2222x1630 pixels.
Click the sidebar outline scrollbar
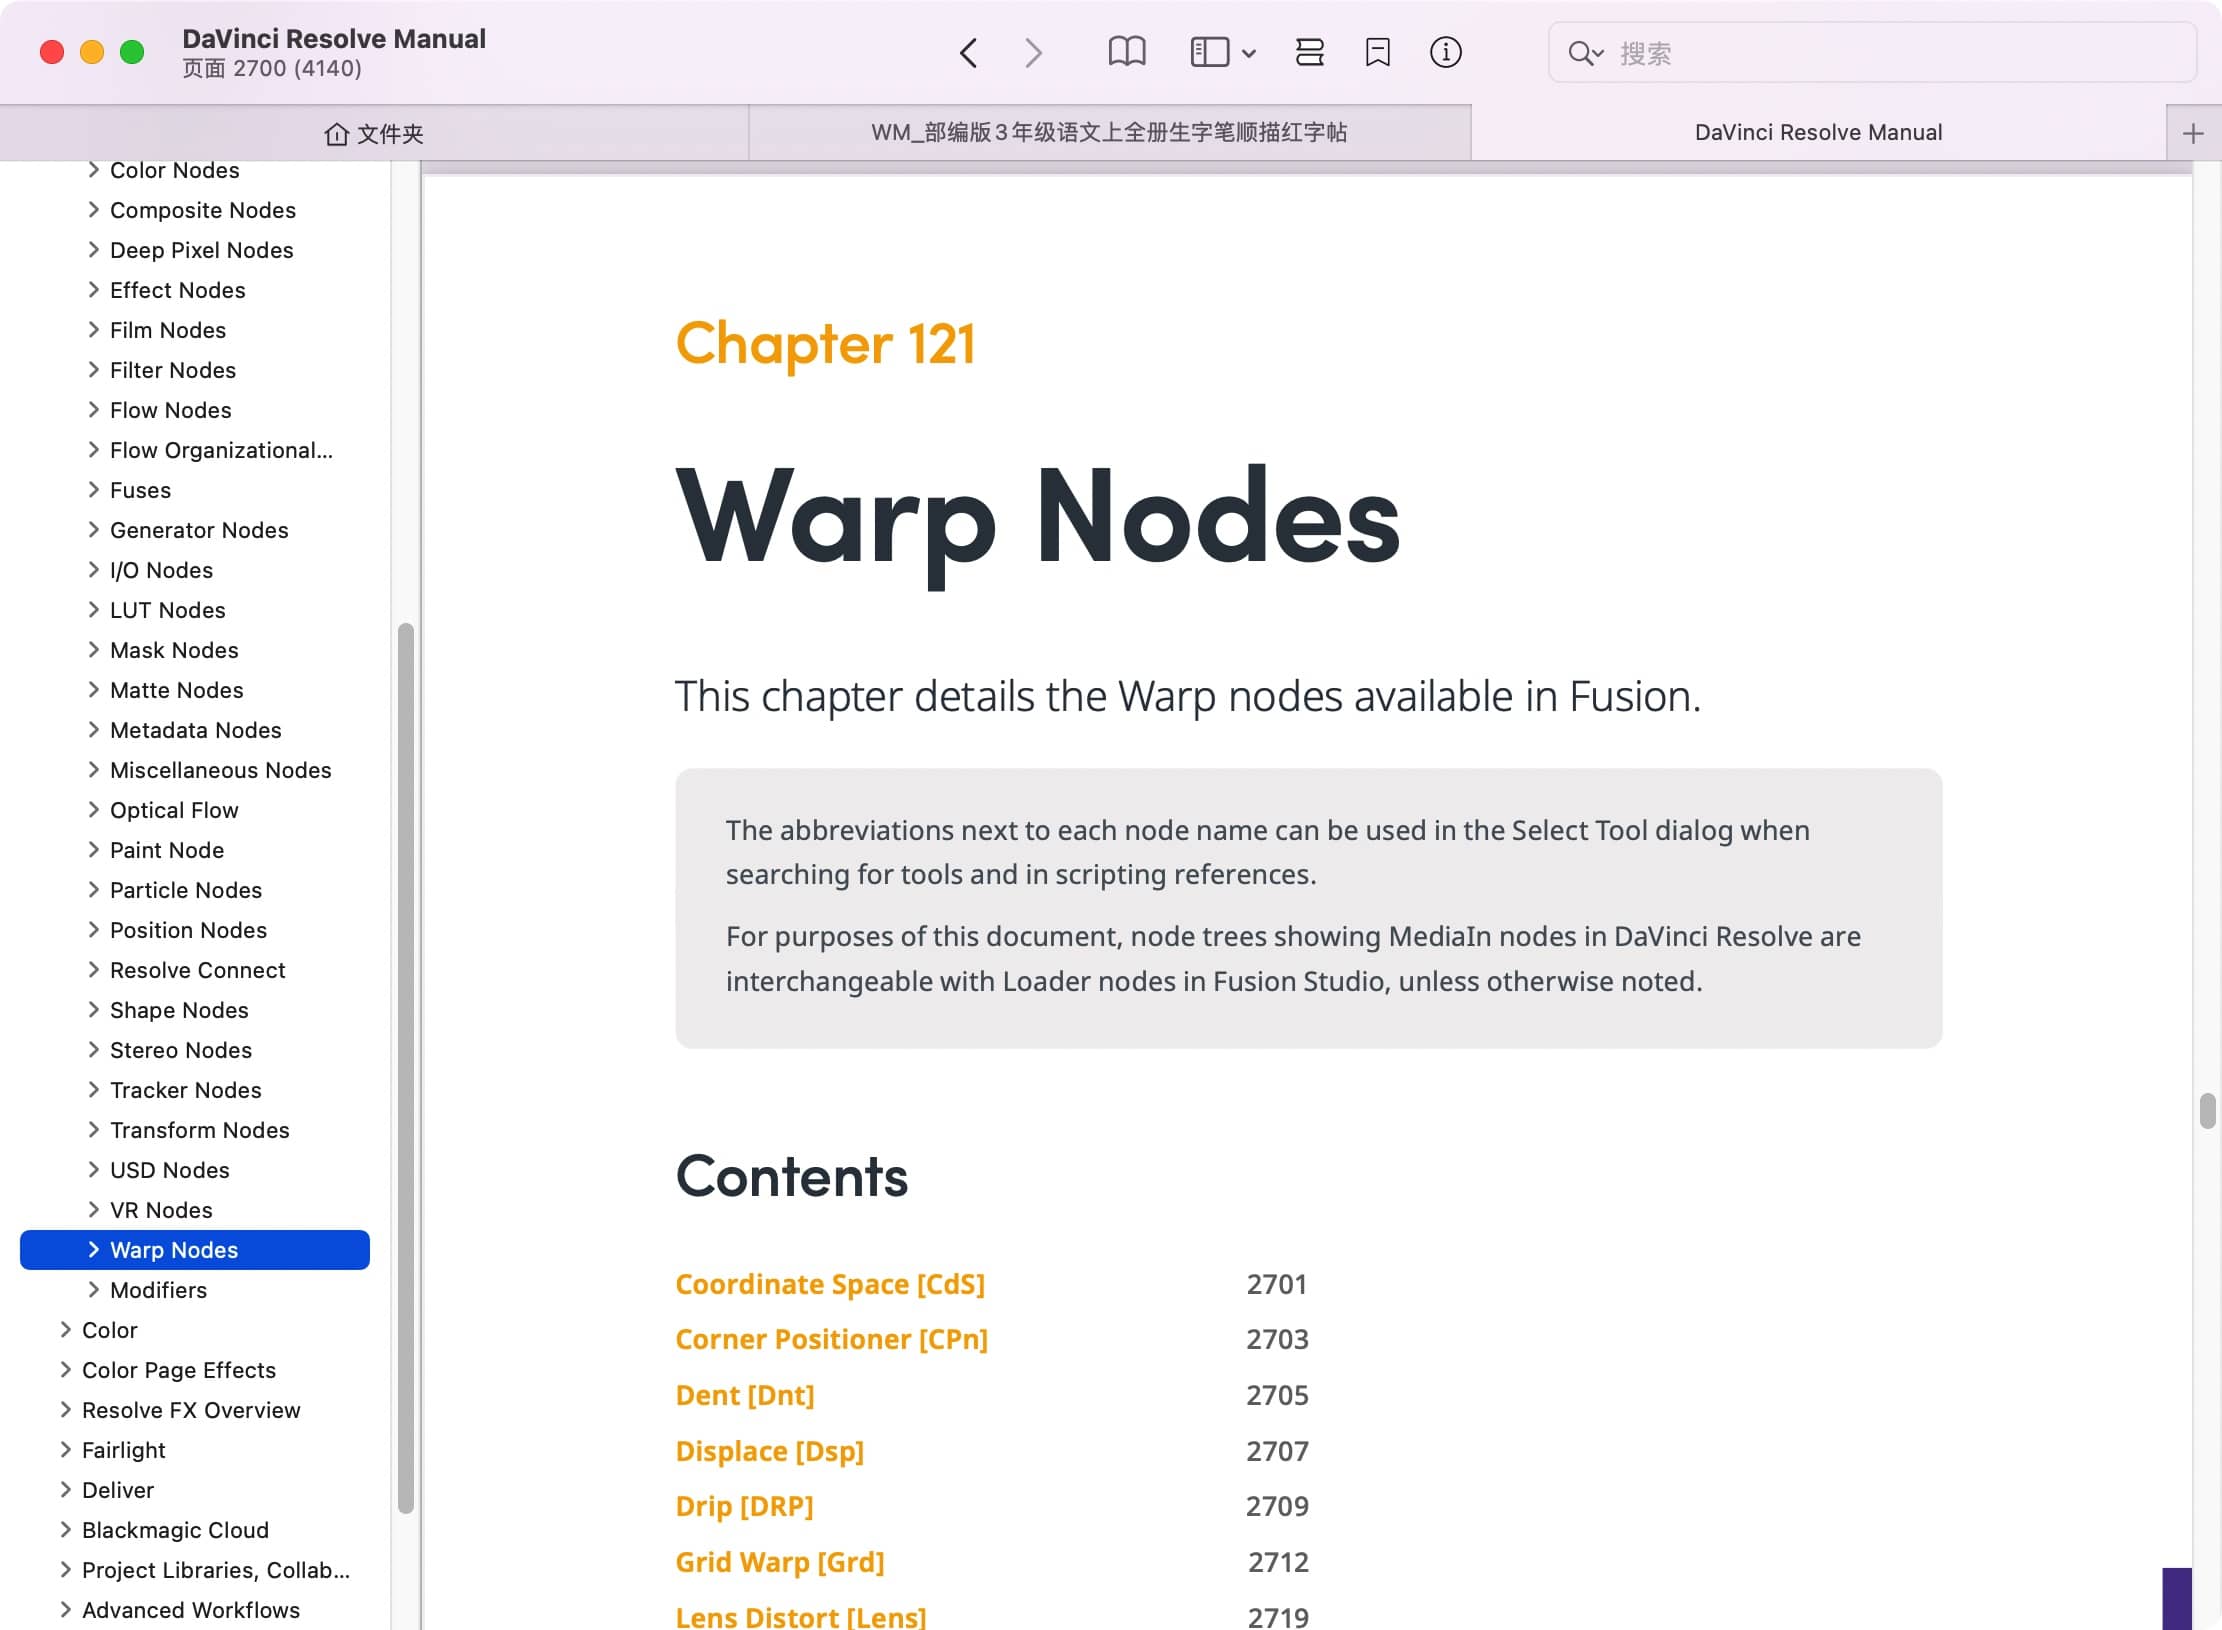tap(406, 1068)
